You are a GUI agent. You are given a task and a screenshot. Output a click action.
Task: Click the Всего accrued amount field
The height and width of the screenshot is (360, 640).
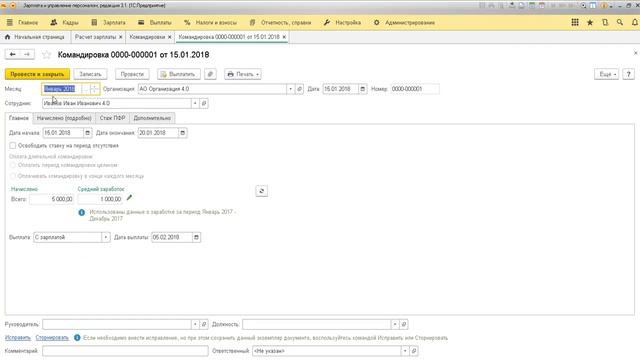click(51, 199)
